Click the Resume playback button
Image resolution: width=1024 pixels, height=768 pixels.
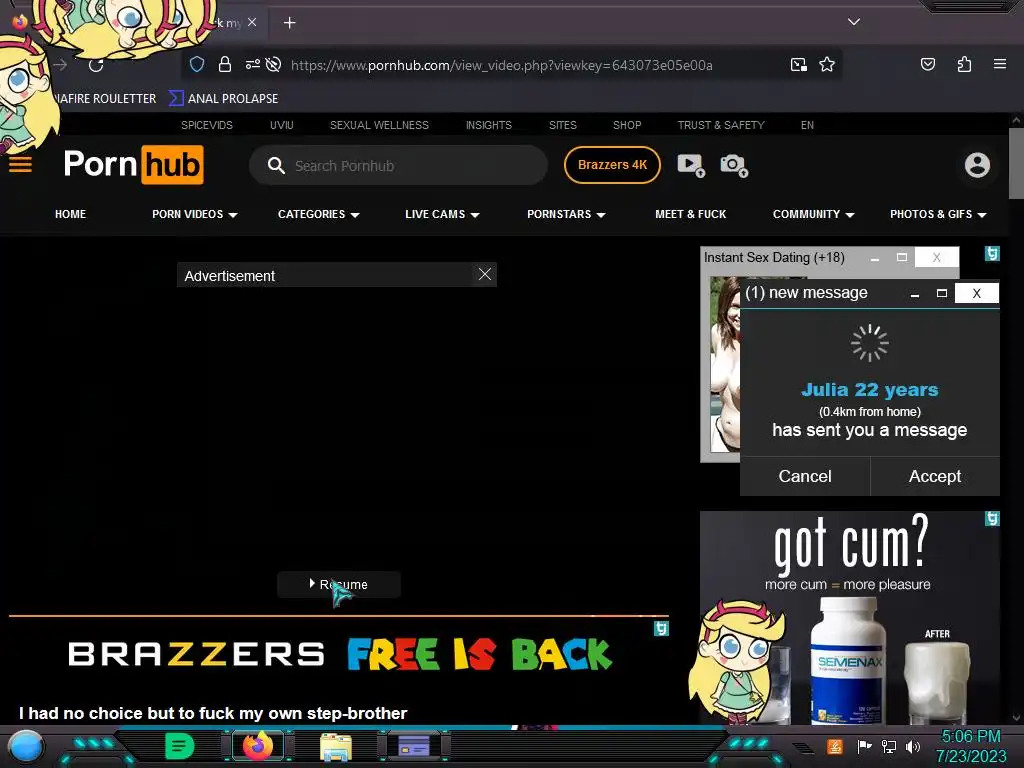point(339,584)
